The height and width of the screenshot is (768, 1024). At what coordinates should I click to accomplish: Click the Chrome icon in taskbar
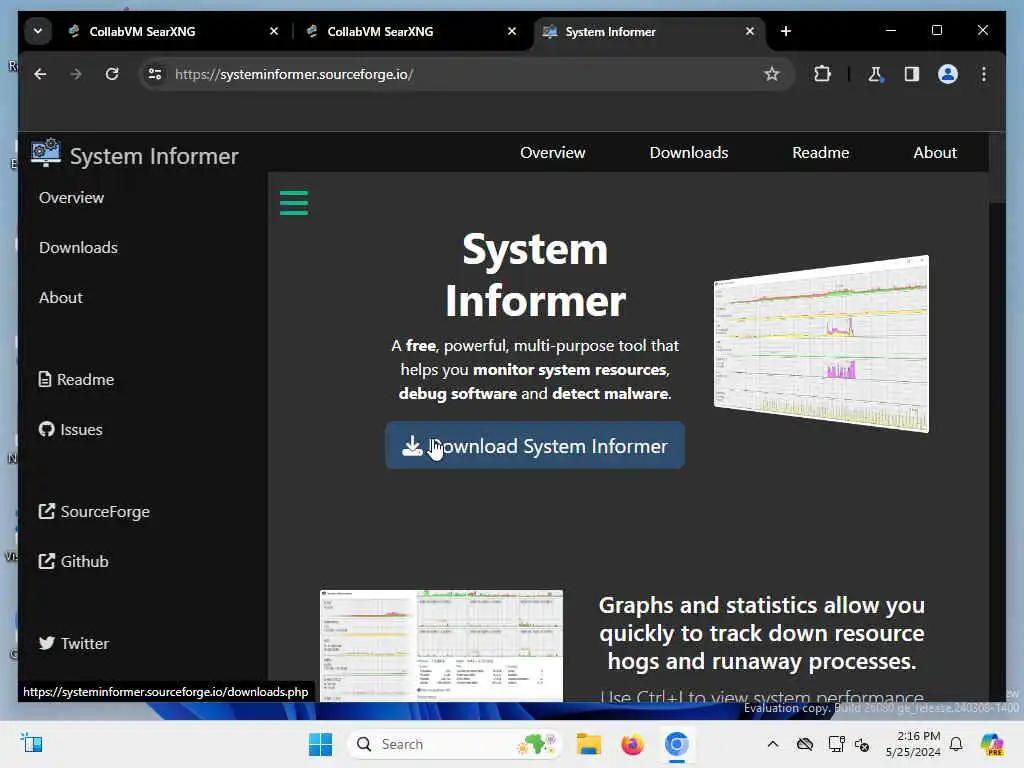677,744
